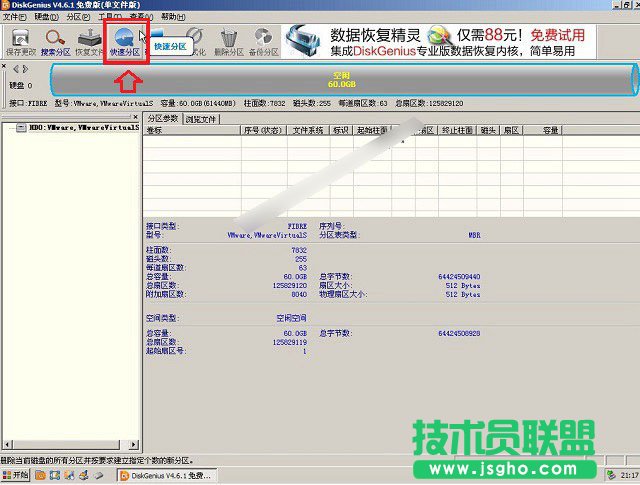Click the 删除分区 (Delete Partition) trash icon
This screenshot has width=640, height=485.
[229, 42]
